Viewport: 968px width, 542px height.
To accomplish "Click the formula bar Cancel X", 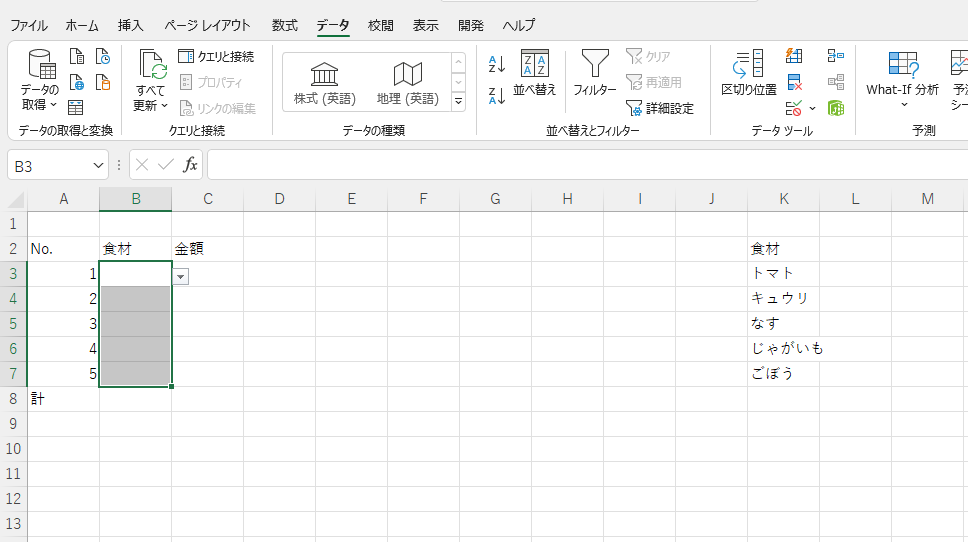I will click(x=142, y=165).
